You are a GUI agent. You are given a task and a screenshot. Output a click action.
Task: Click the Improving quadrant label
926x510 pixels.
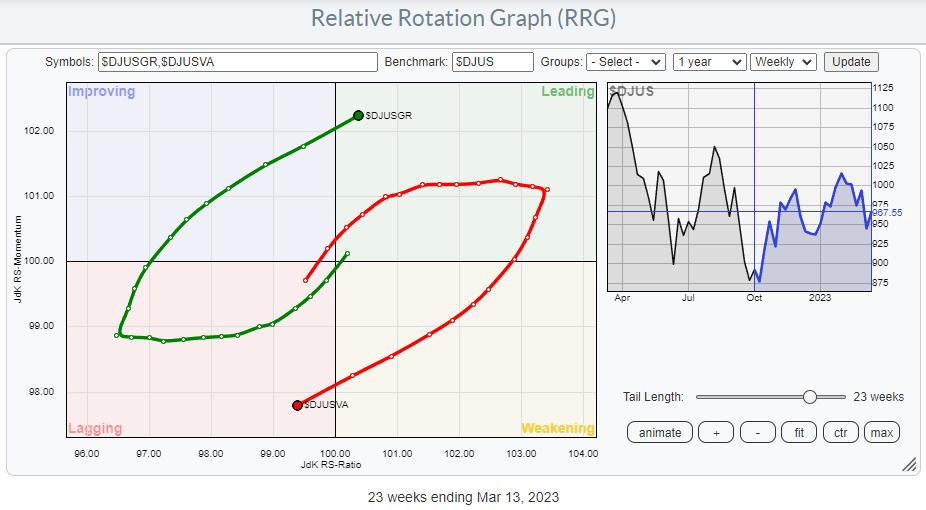[102, 91]
